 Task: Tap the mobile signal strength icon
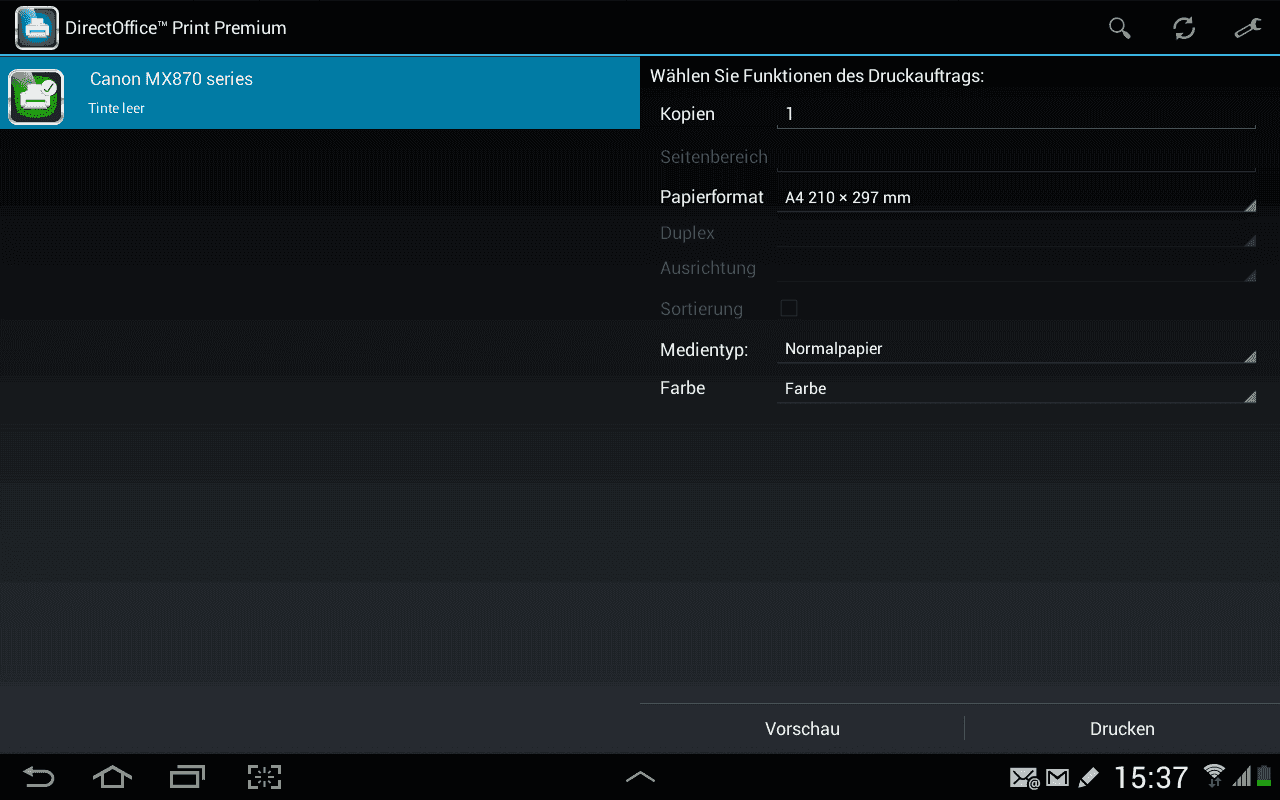[1242, 777]
